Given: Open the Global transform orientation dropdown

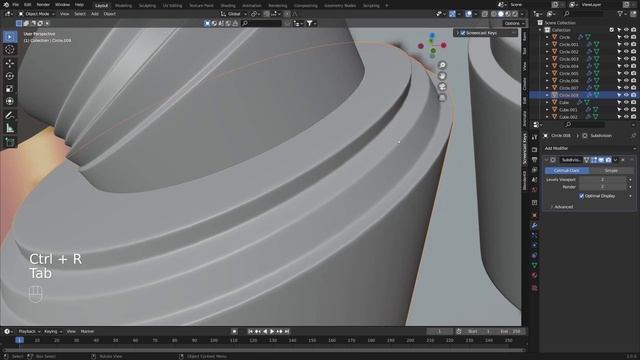Looking at the screenshot, I should pos(233,14).
